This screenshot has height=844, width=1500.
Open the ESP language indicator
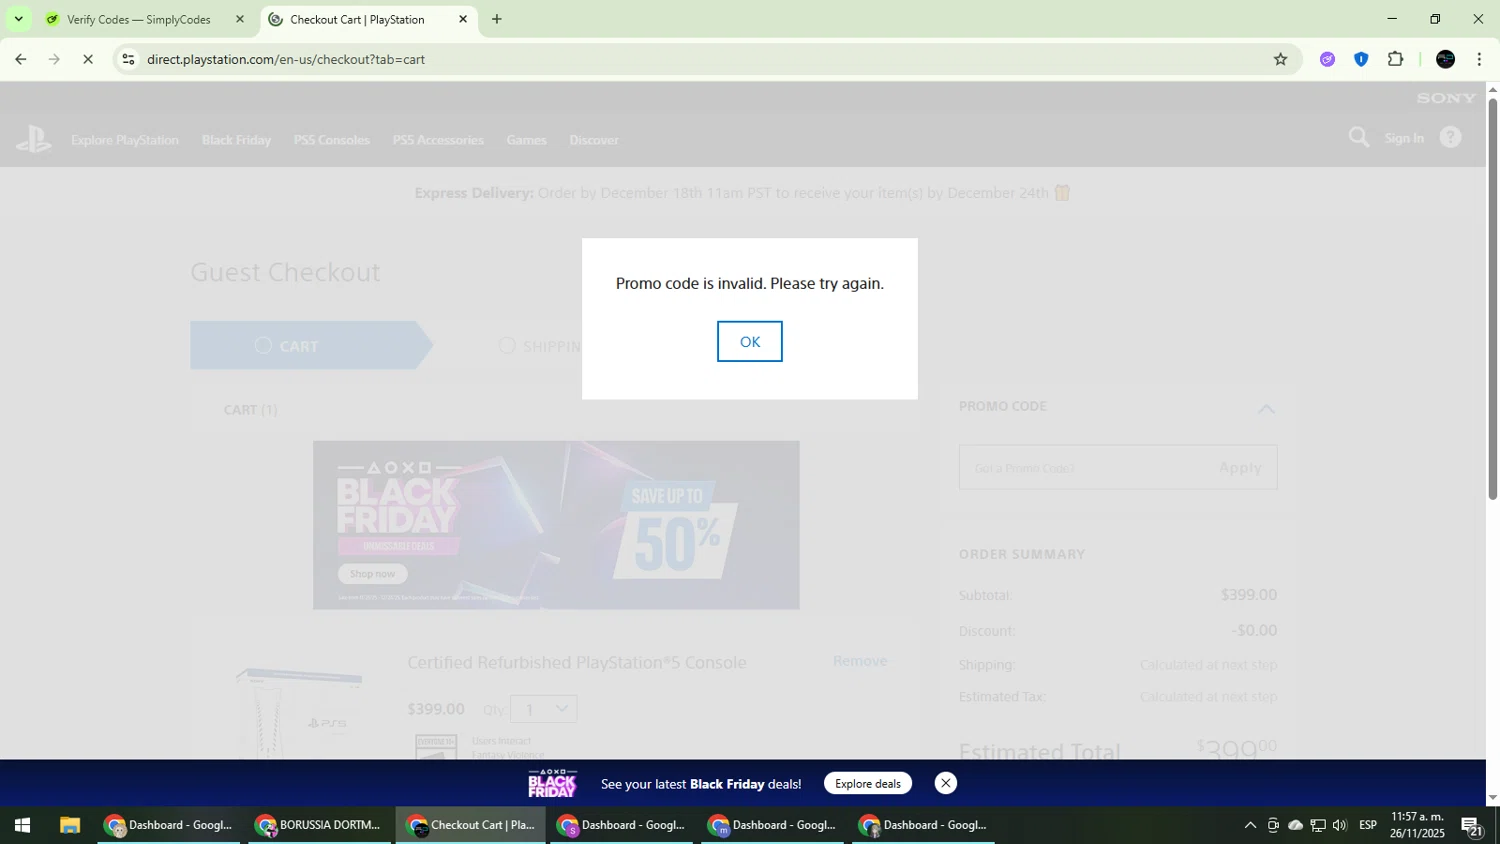coord(1368,825)
